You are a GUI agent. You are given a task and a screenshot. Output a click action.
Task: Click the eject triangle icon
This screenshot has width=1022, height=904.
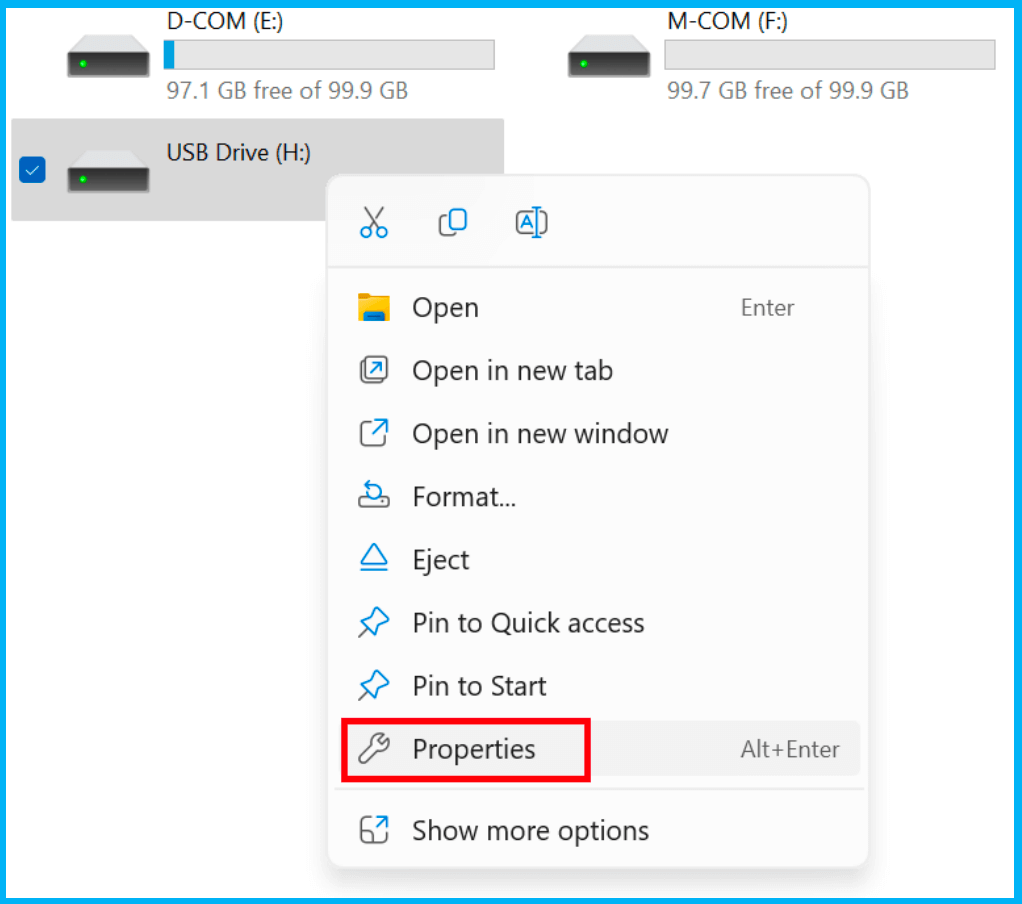(x=374, y=558)
